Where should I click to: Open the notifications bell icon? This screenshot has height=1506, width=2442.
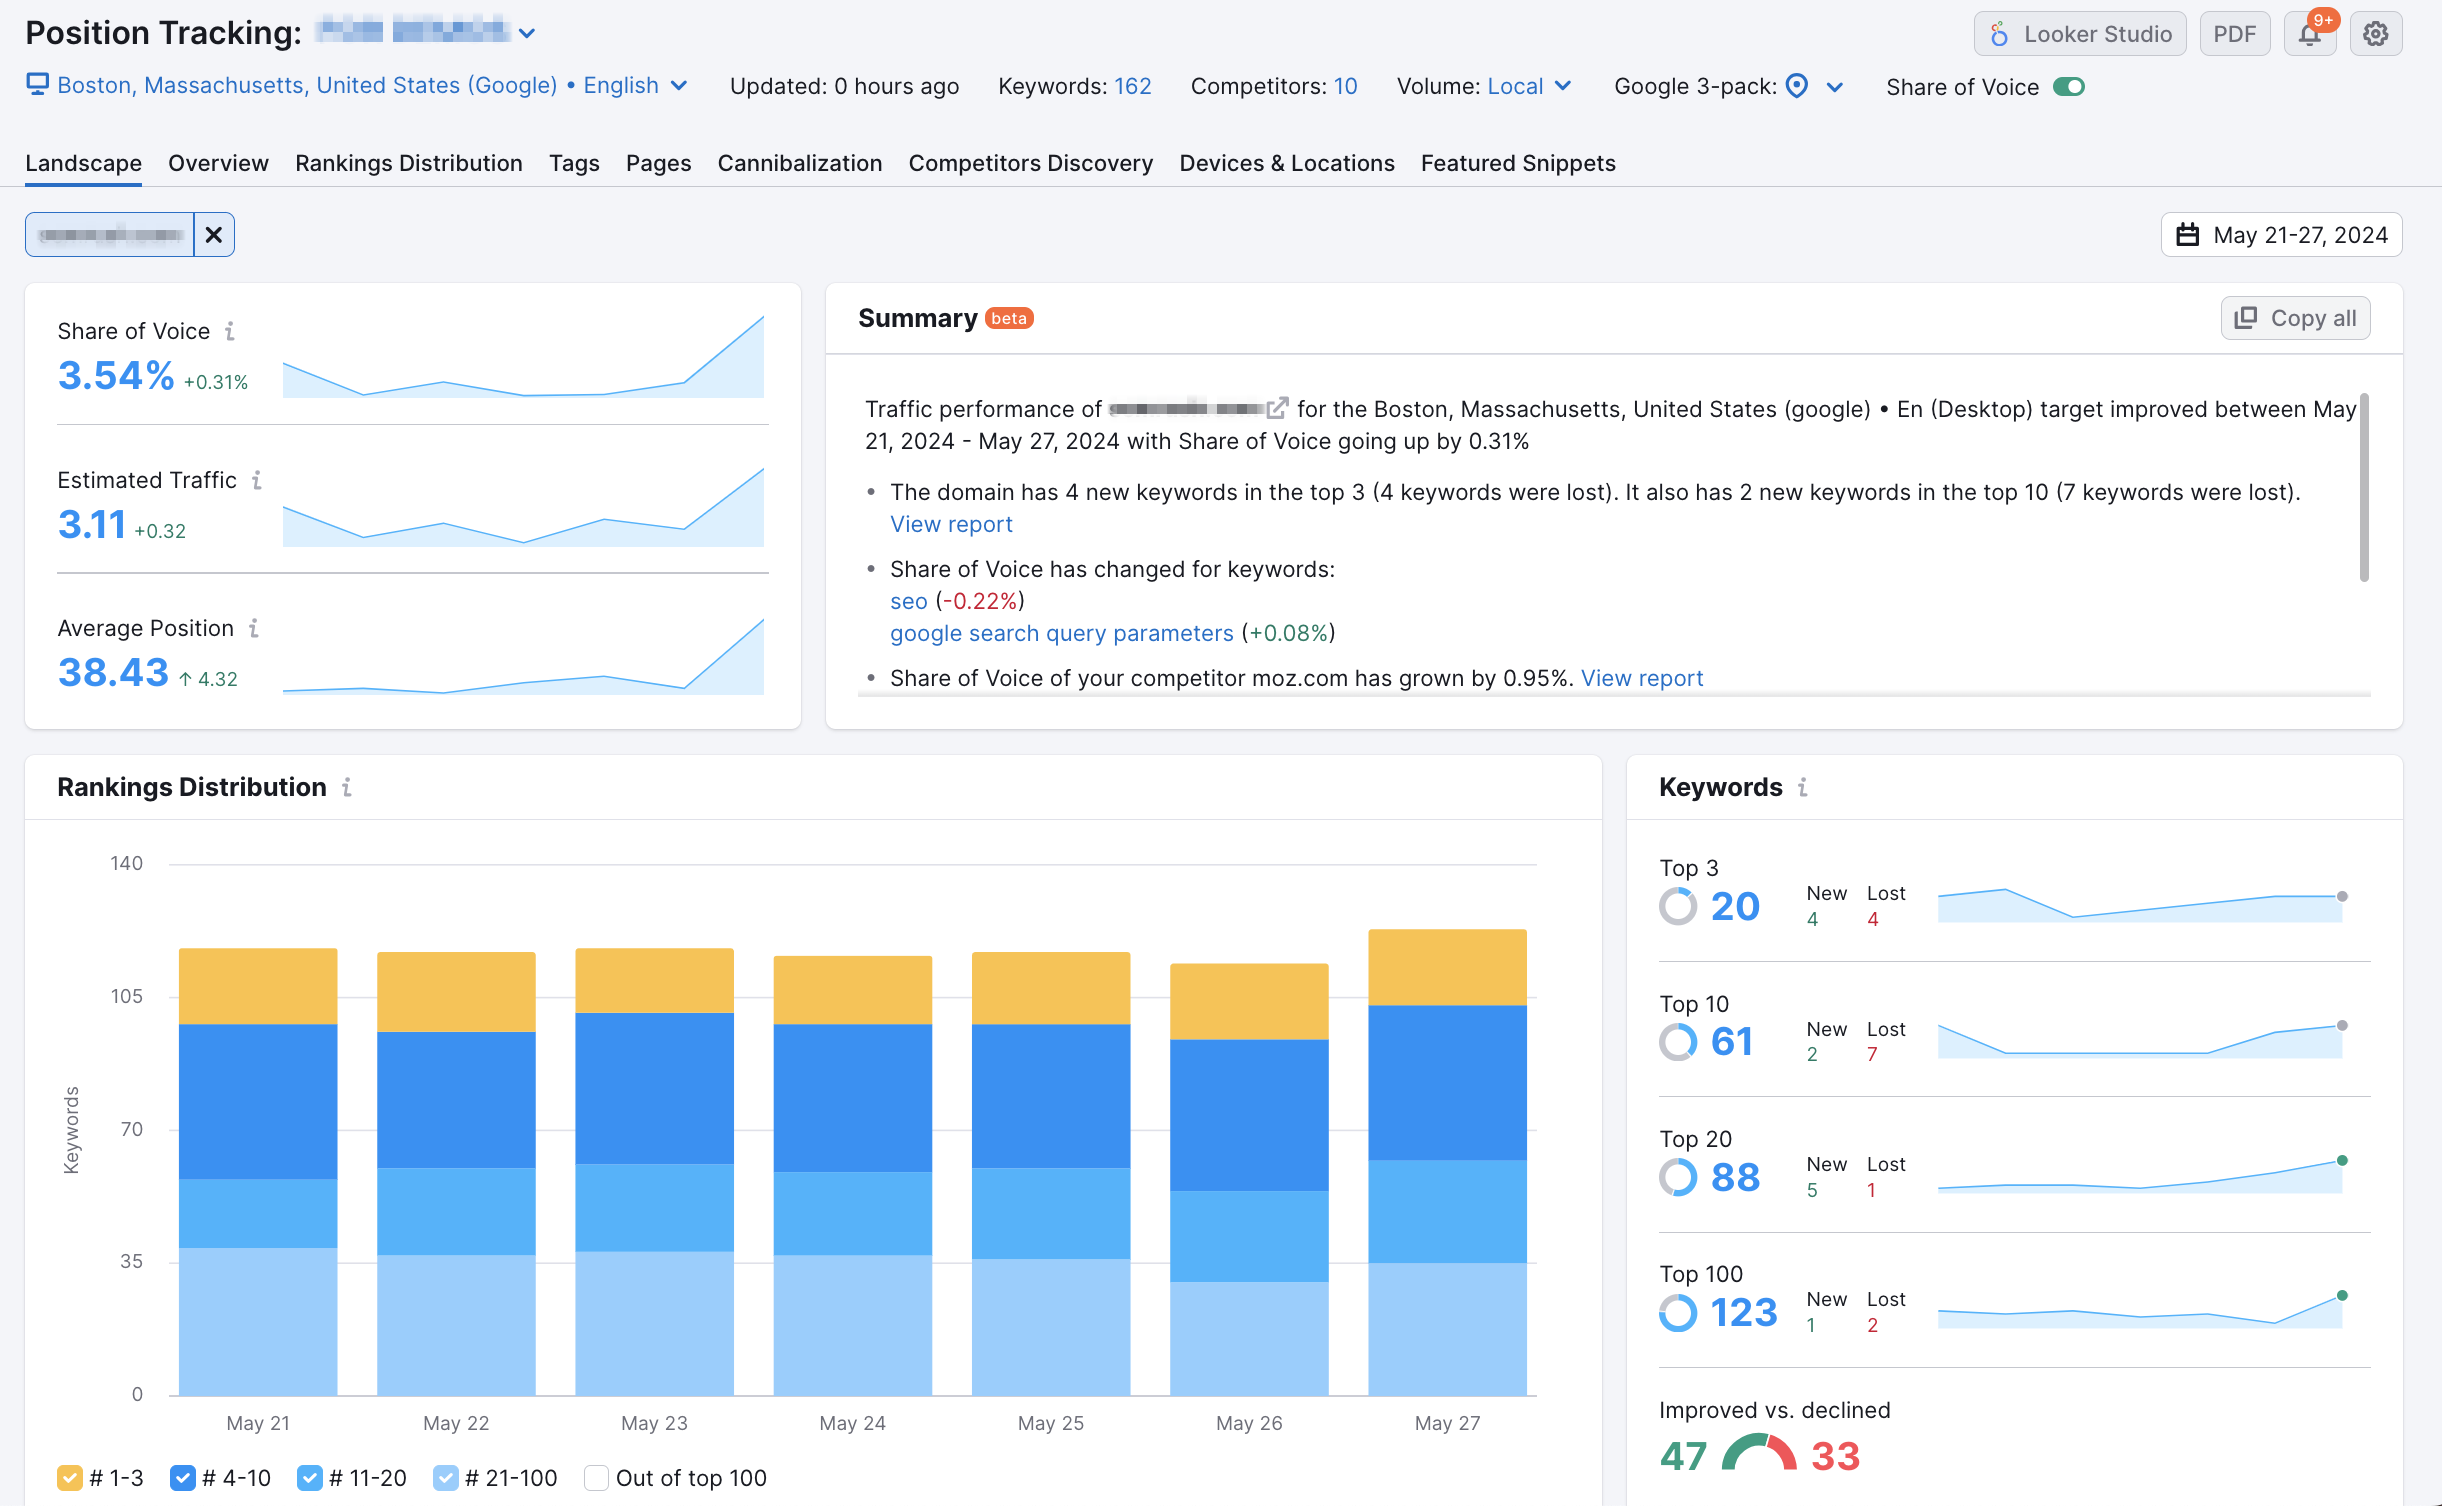pyautogui.click(x=2309, y=34)
